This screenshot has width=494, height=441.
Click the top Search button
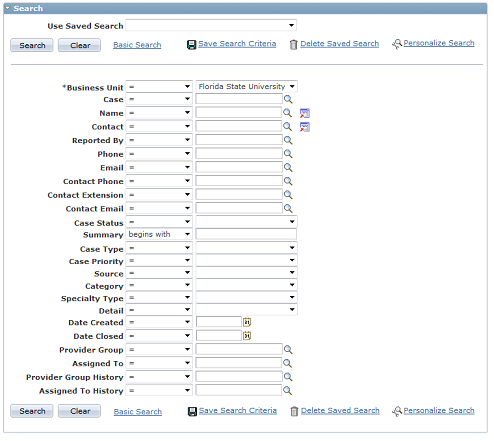point(32,45)
